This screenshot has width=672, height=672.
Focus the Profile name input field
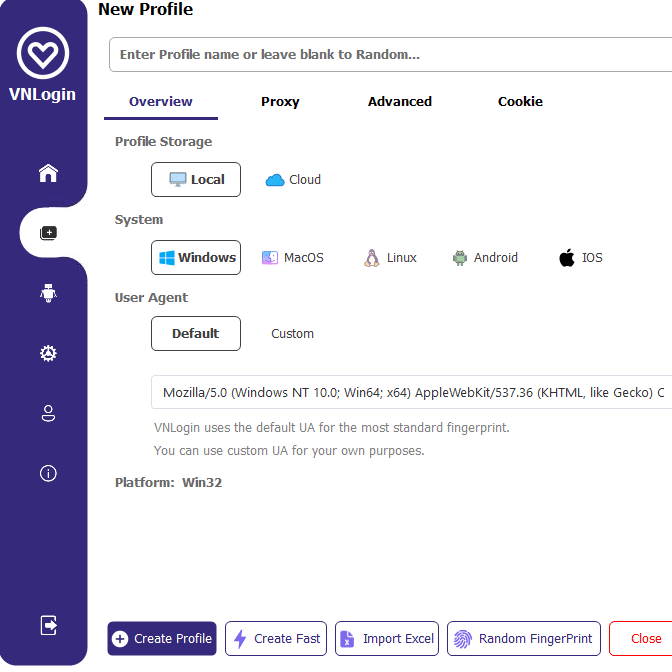coord(390,54)
